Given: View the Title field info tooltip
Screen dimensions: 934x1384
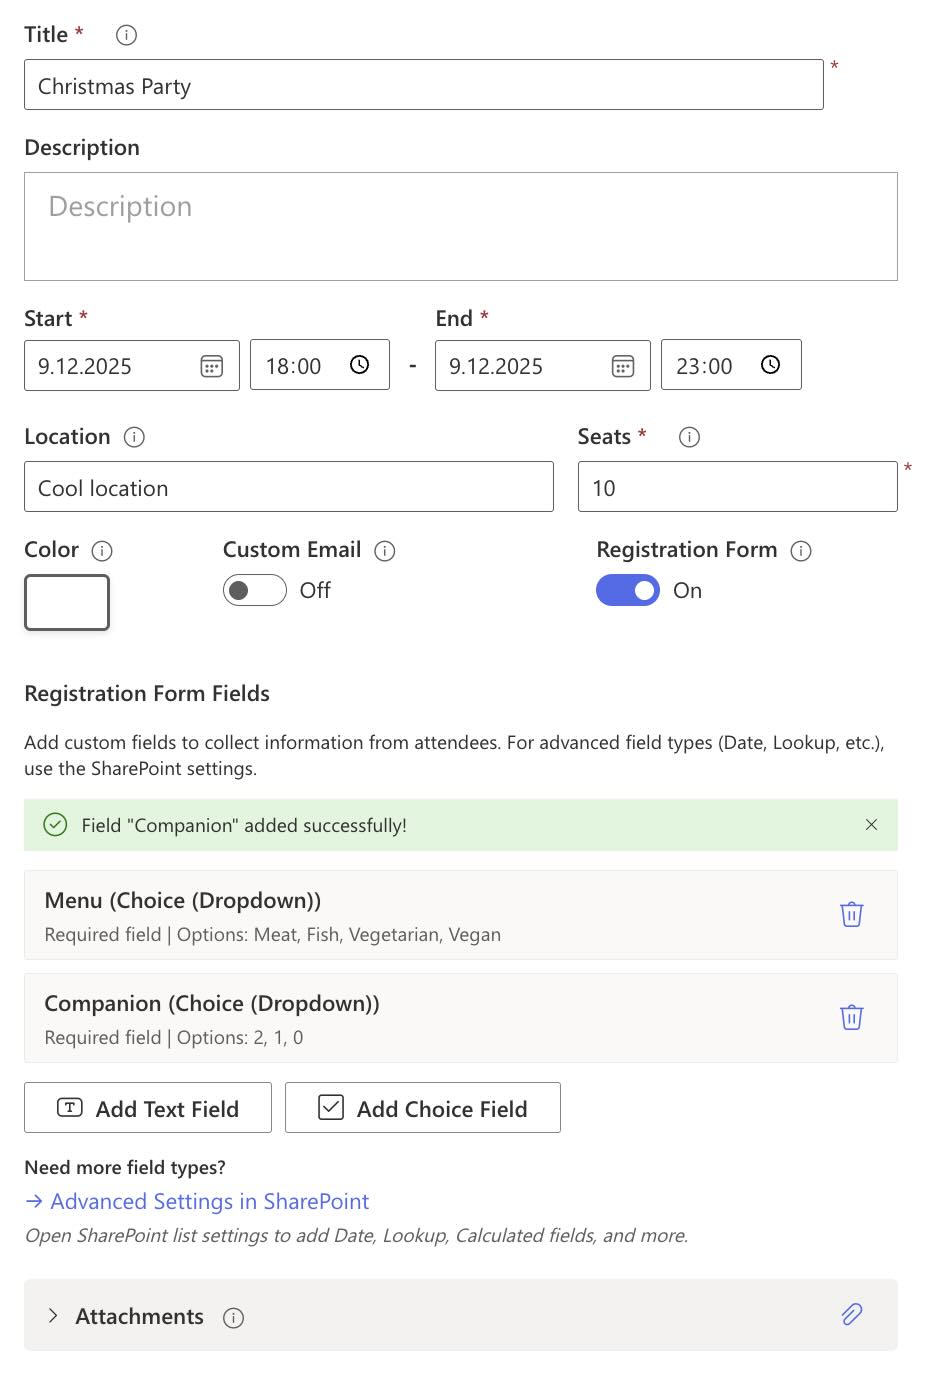Looking at the screenshot, I should coord(124,35).
